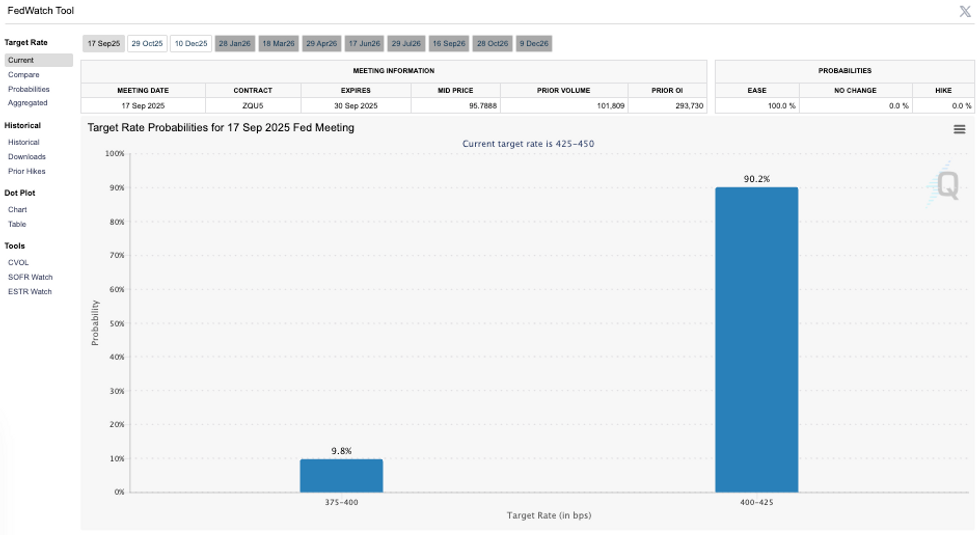Open the 18 Mar26 meeting tab
This screenshot has height=535, width=980.
(x=278, y=44)
